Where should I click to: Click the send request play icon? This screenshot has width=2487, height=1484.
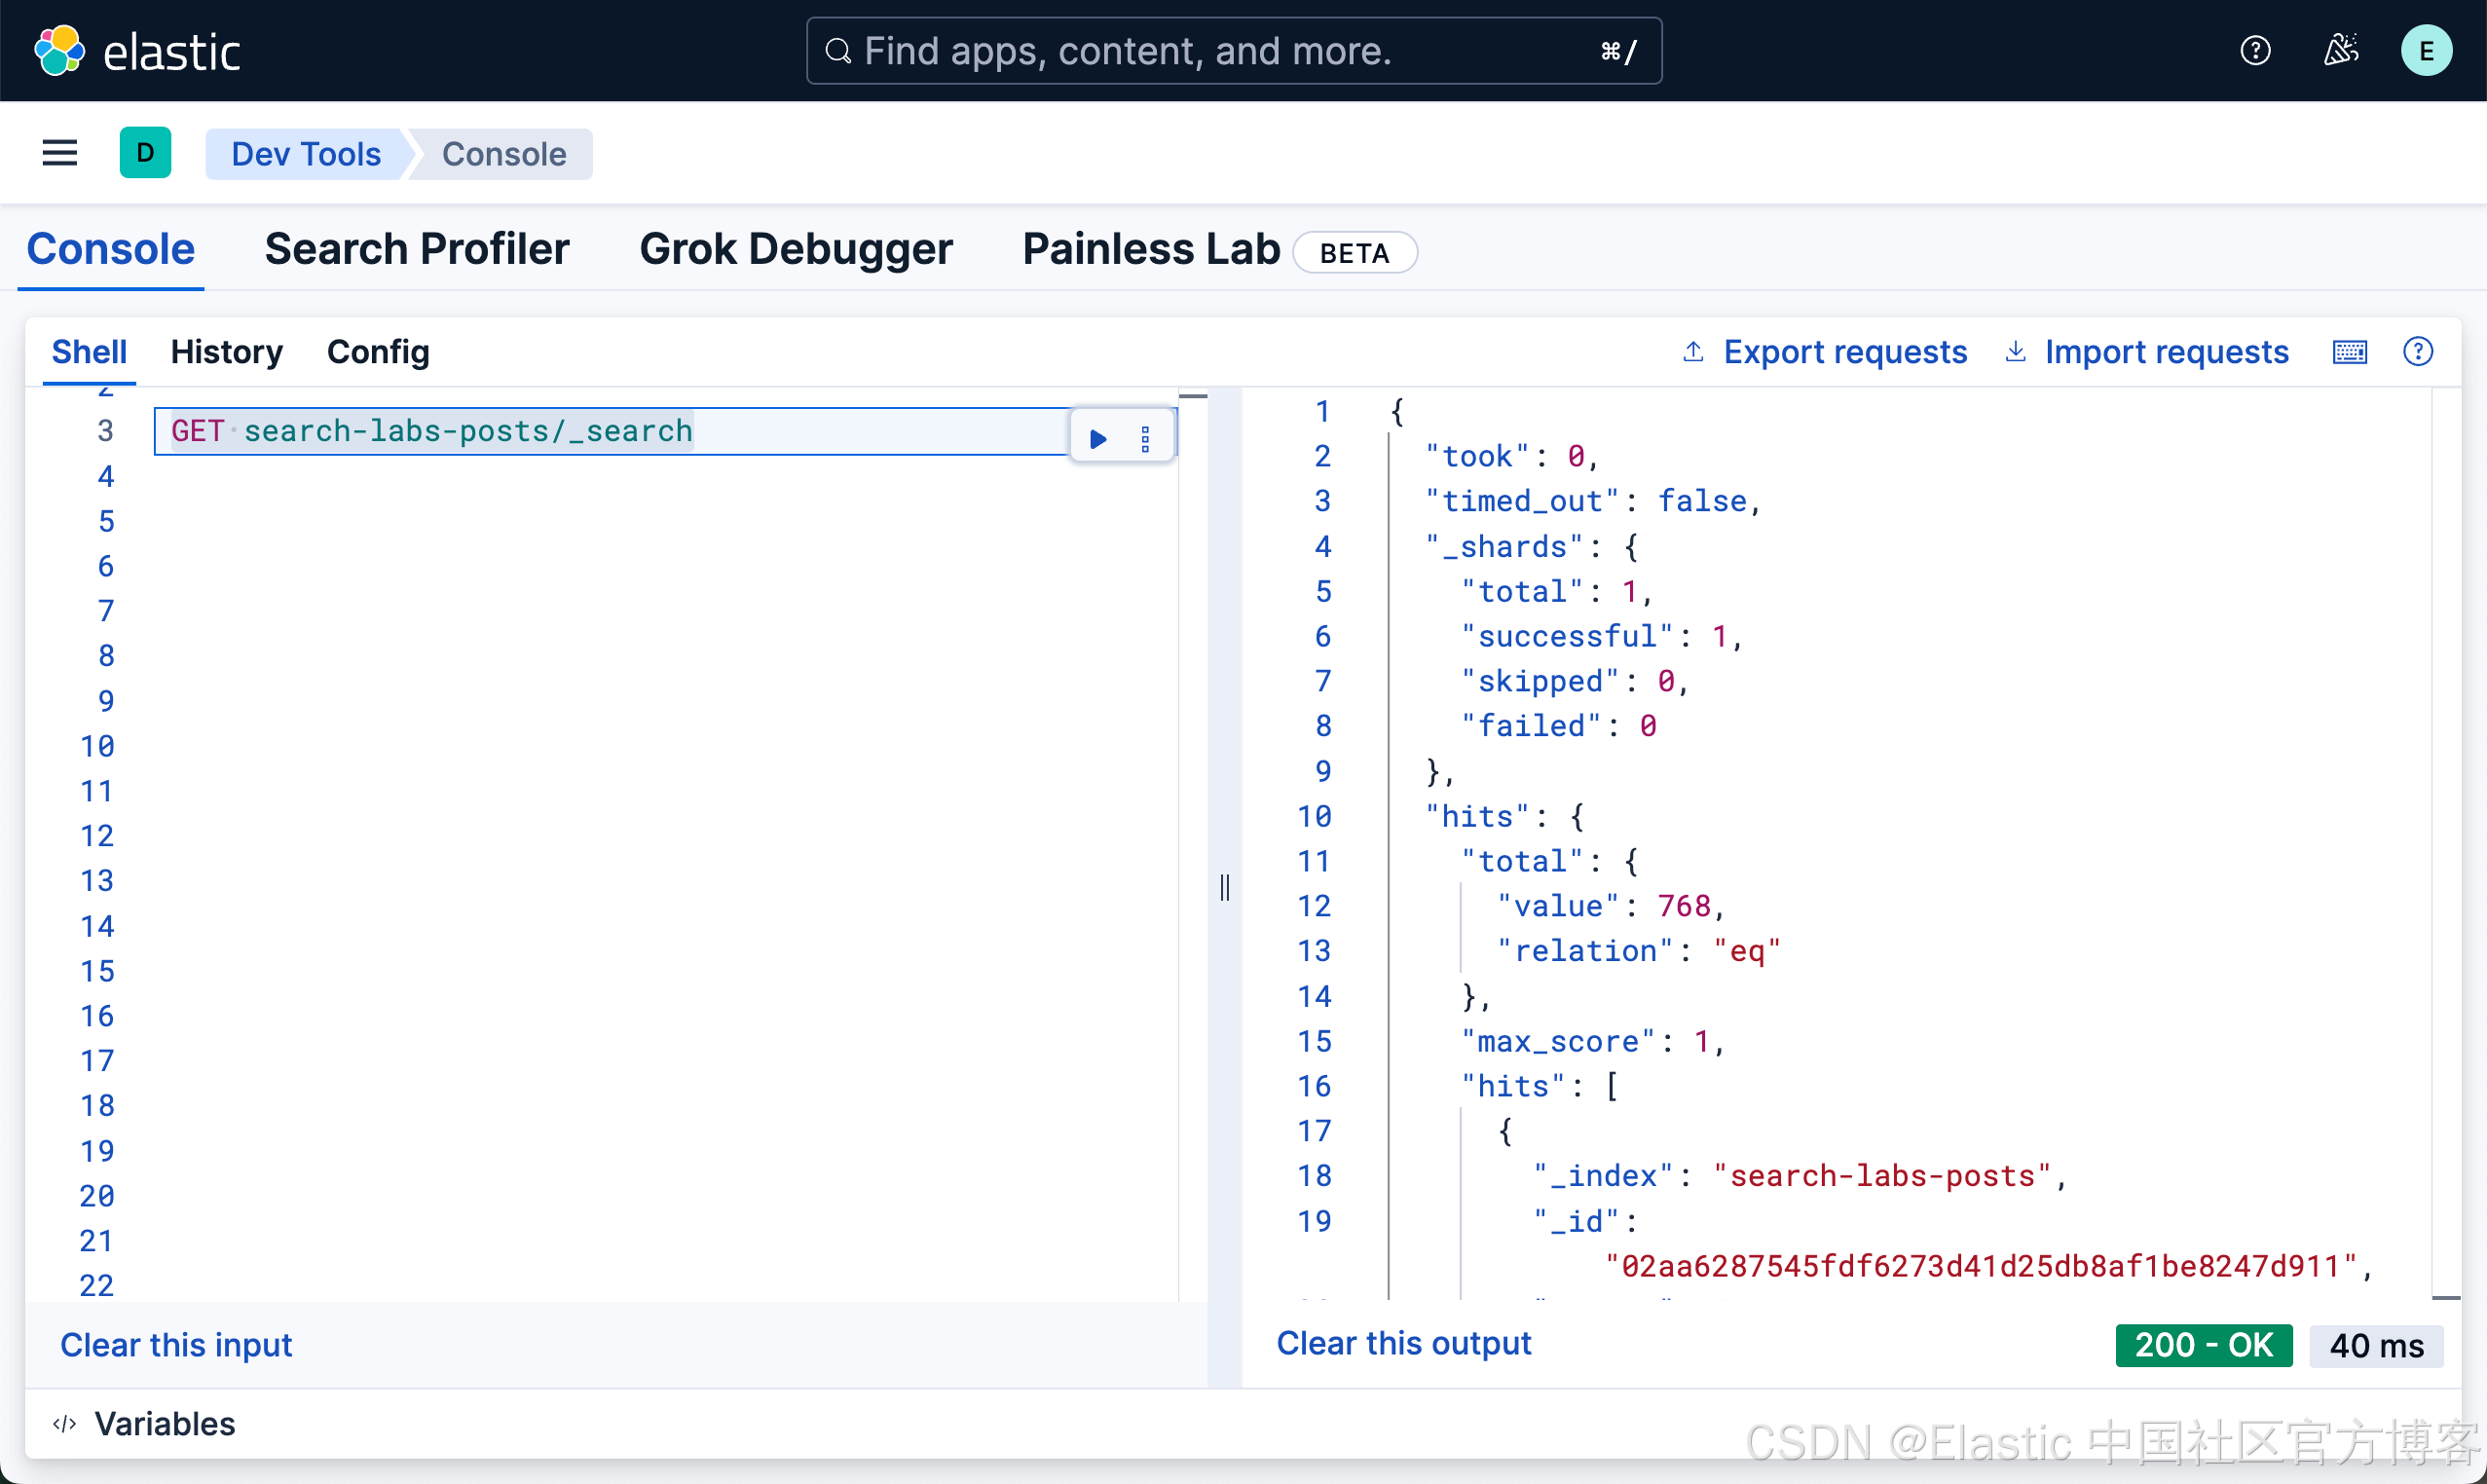pyautogui.click(x=1097, y=438)
